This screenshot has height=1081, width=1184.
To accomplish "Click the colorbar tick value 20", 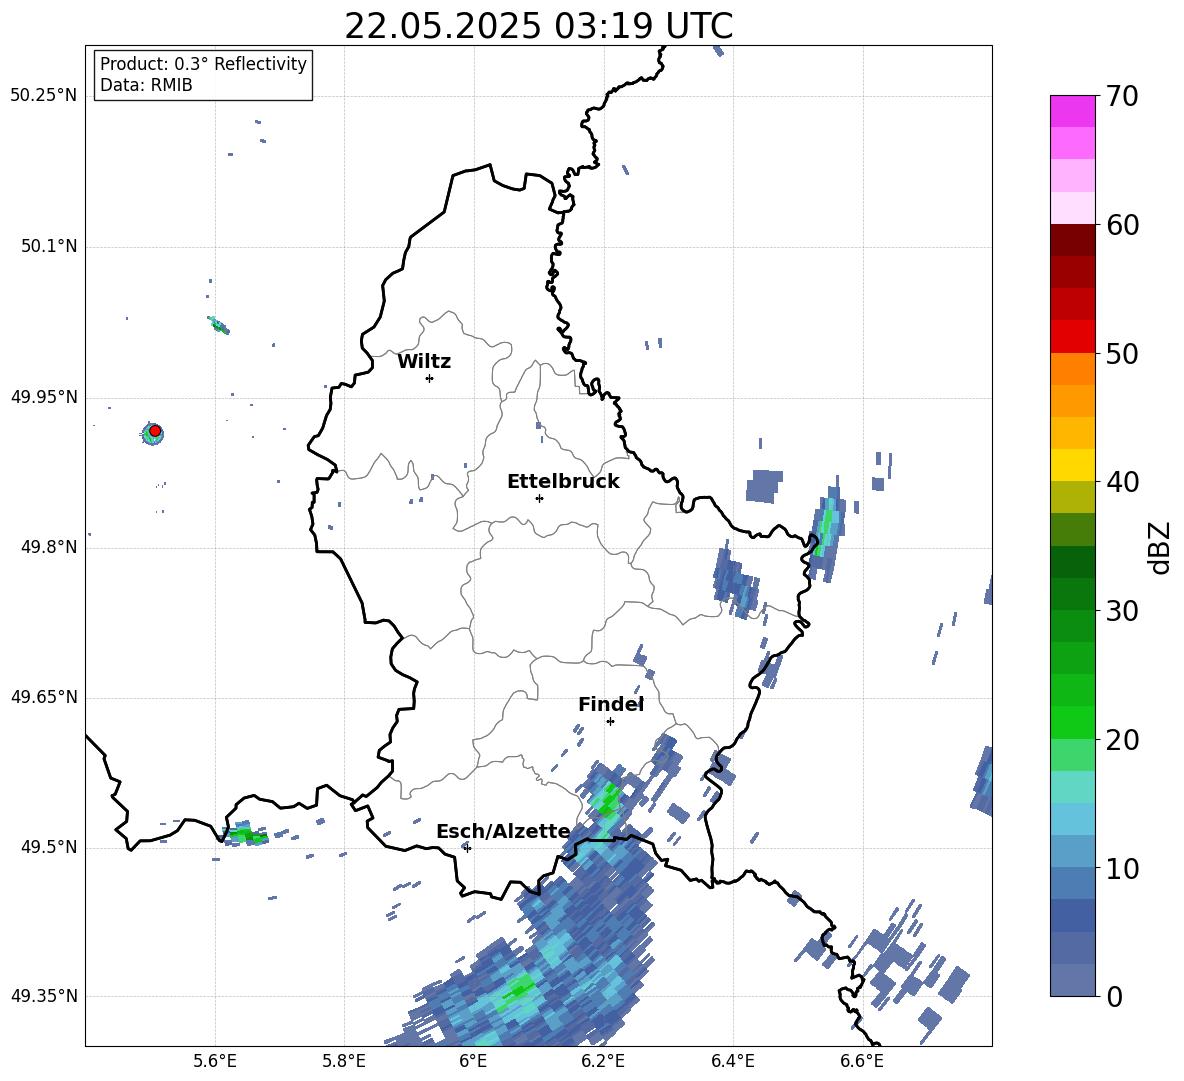I will pyautogui.click(x=1122, y=740).
